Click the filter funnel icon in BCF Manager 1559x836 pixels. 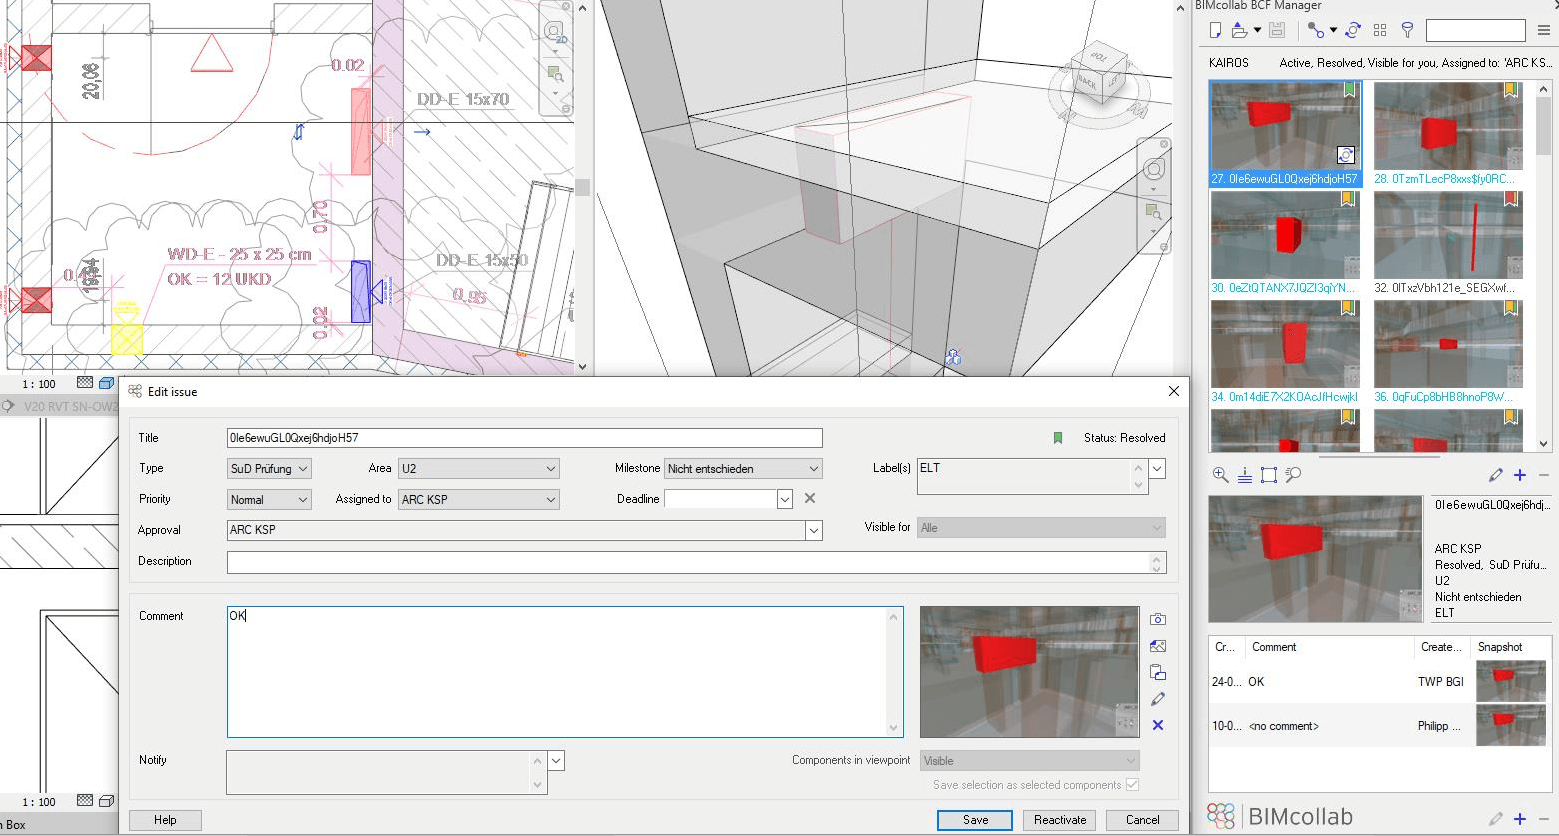point(1407,30)
